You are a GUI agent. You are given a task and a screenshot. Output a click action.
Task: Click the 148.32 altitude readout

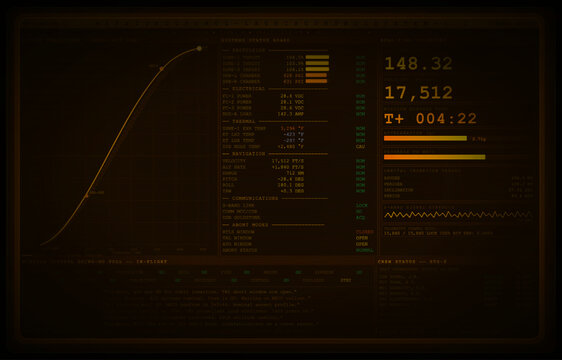[419, 64]
